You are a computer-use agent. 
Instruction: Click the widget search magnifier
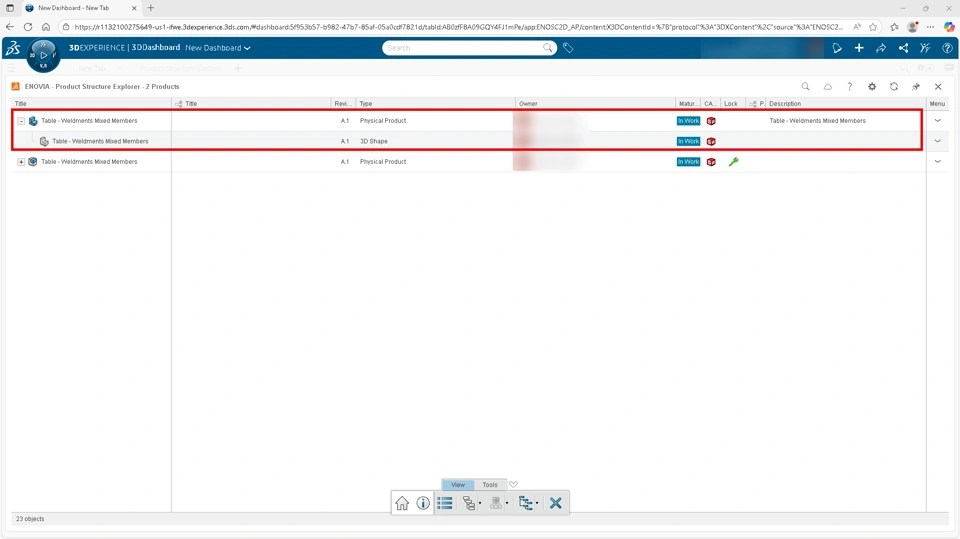(806, 86)
